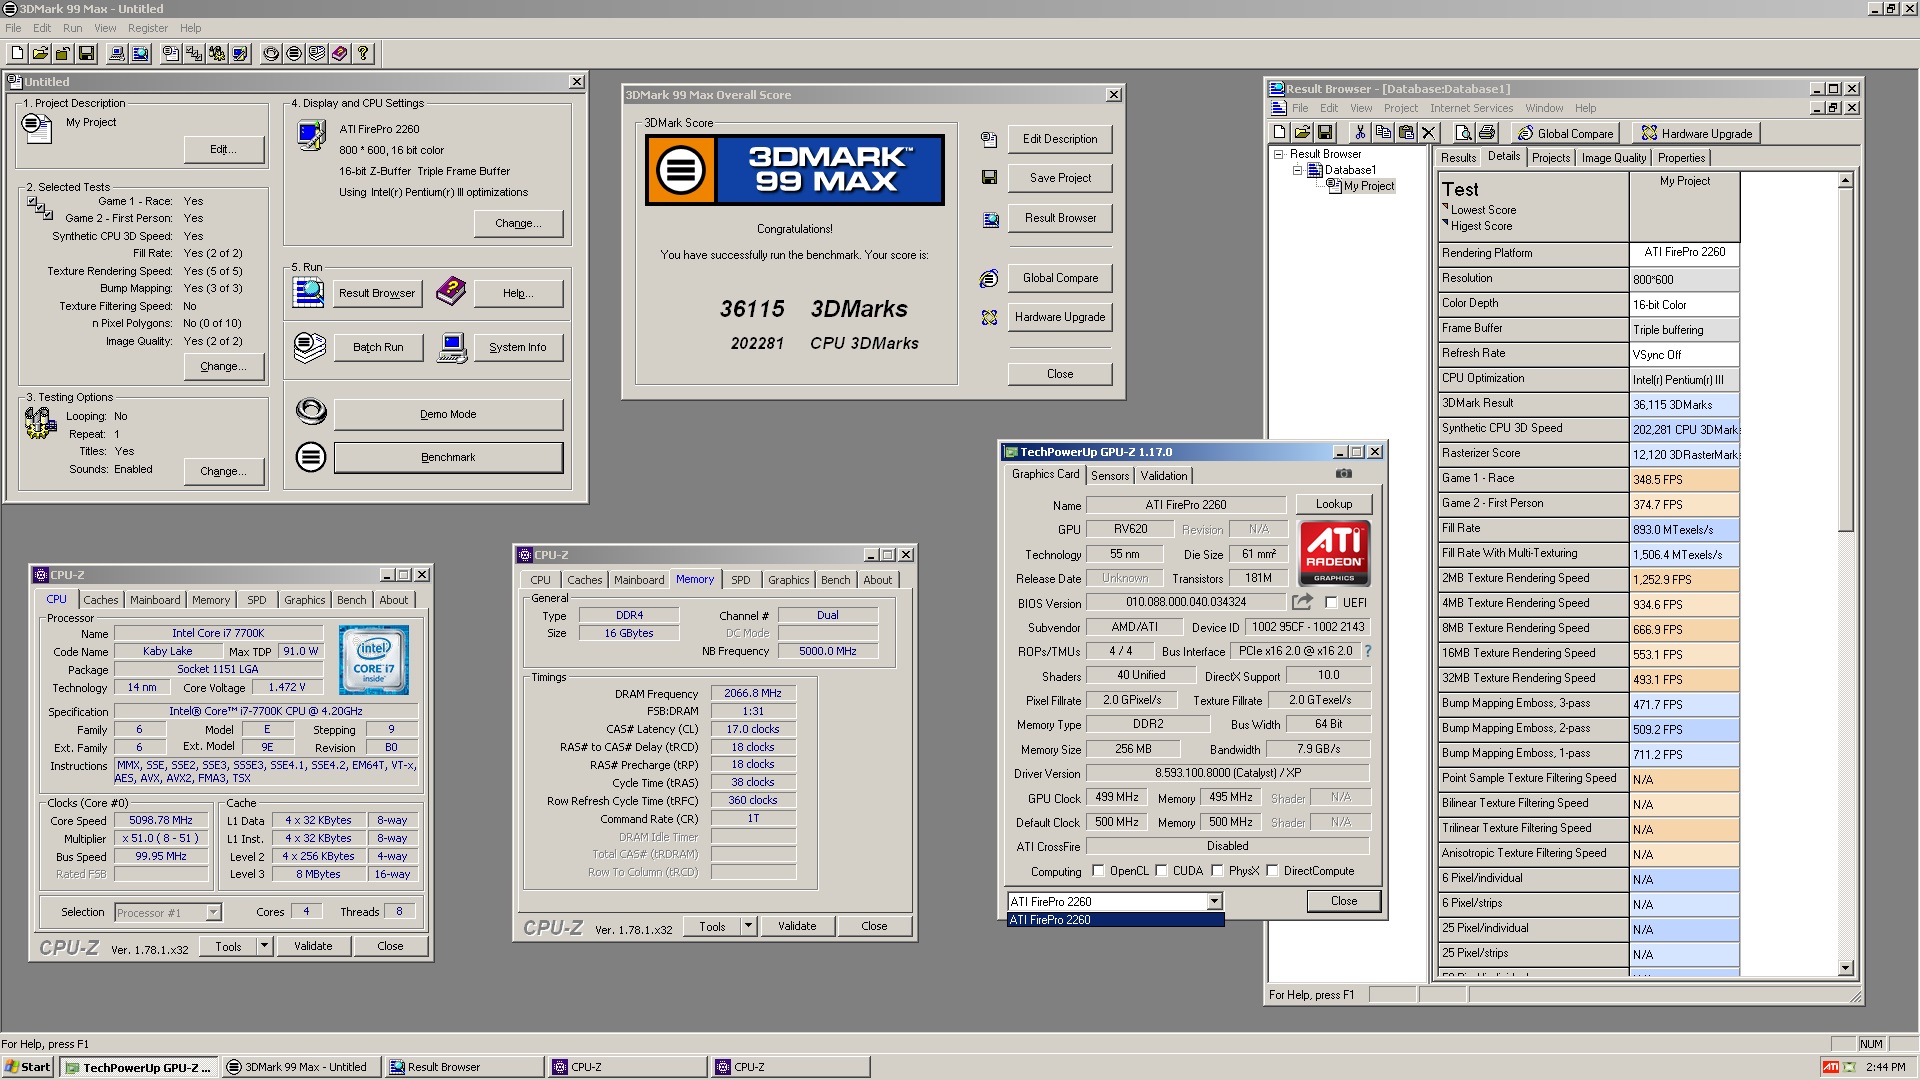Click the Result Browser details scrollbar up arrow

click(1846, 181)
